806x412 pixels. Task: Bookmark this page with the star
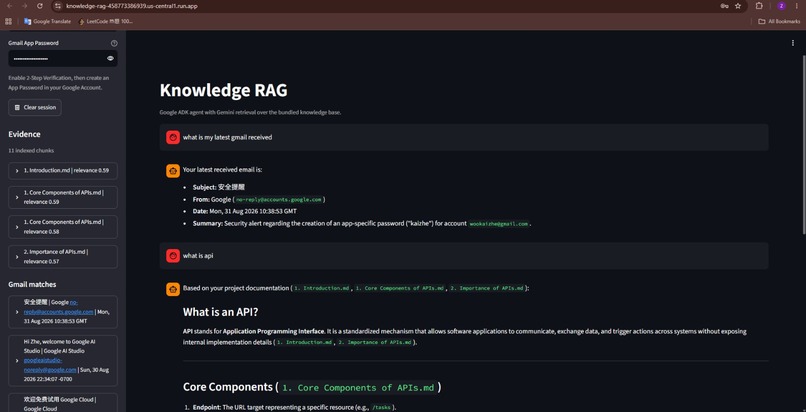click(738, 6)
